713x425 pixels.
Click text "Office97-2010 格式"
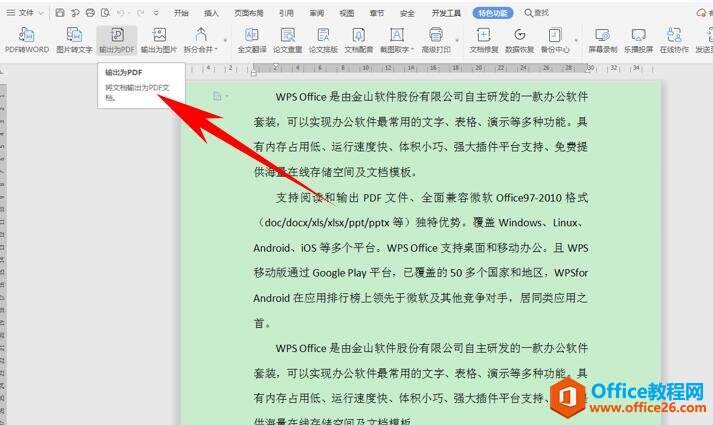coord(542,198)
